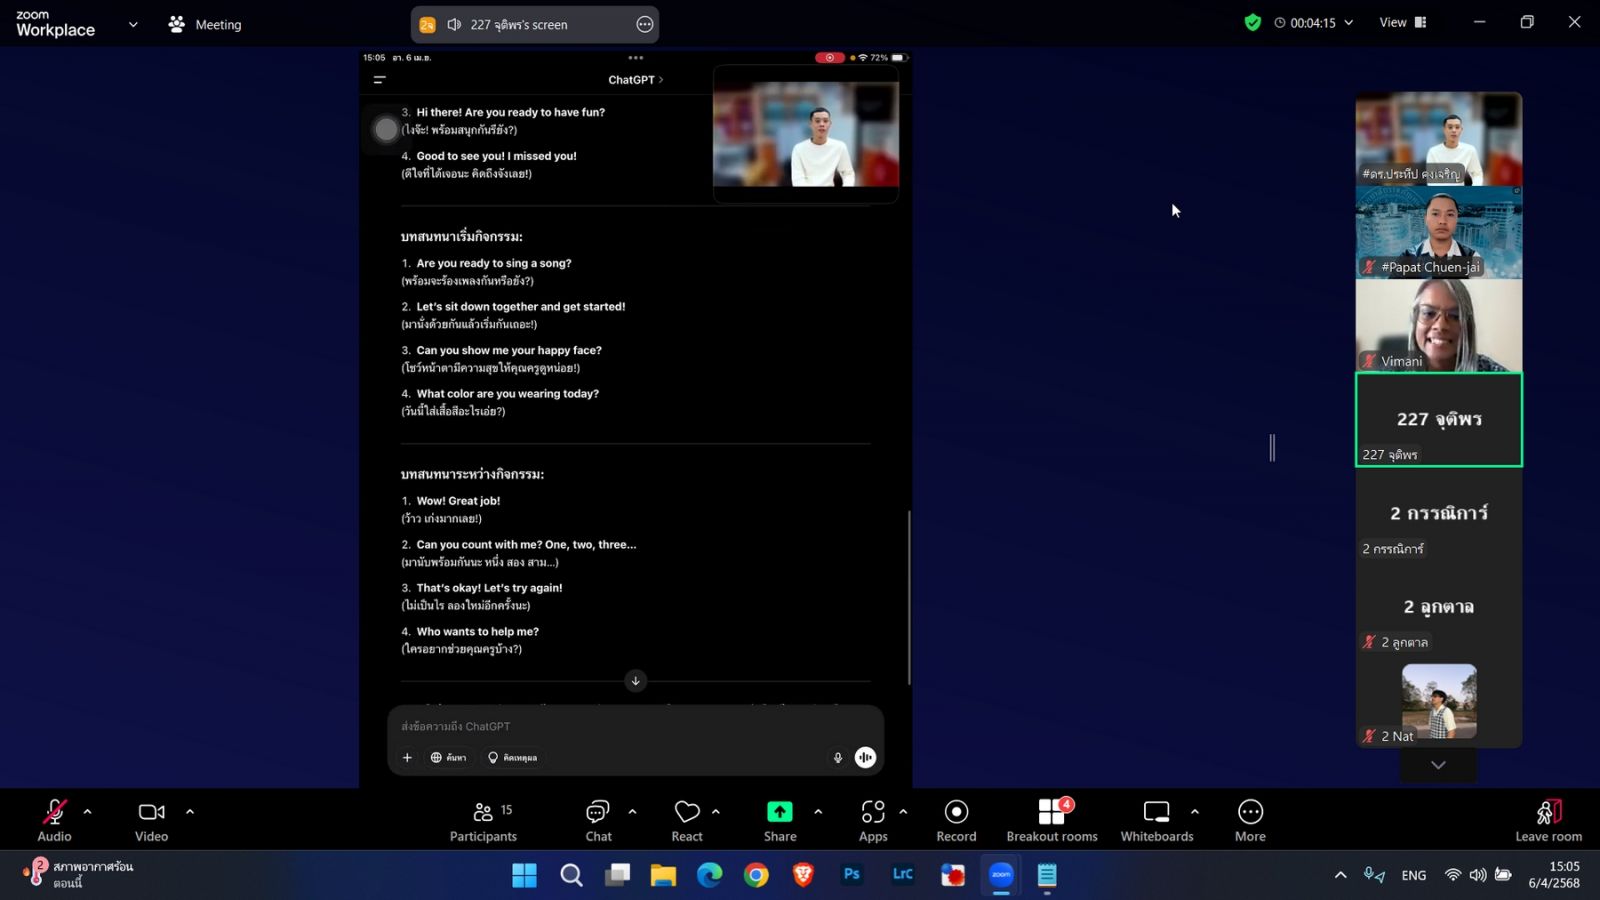Click the encryption shield icon

click(1252, 23)
